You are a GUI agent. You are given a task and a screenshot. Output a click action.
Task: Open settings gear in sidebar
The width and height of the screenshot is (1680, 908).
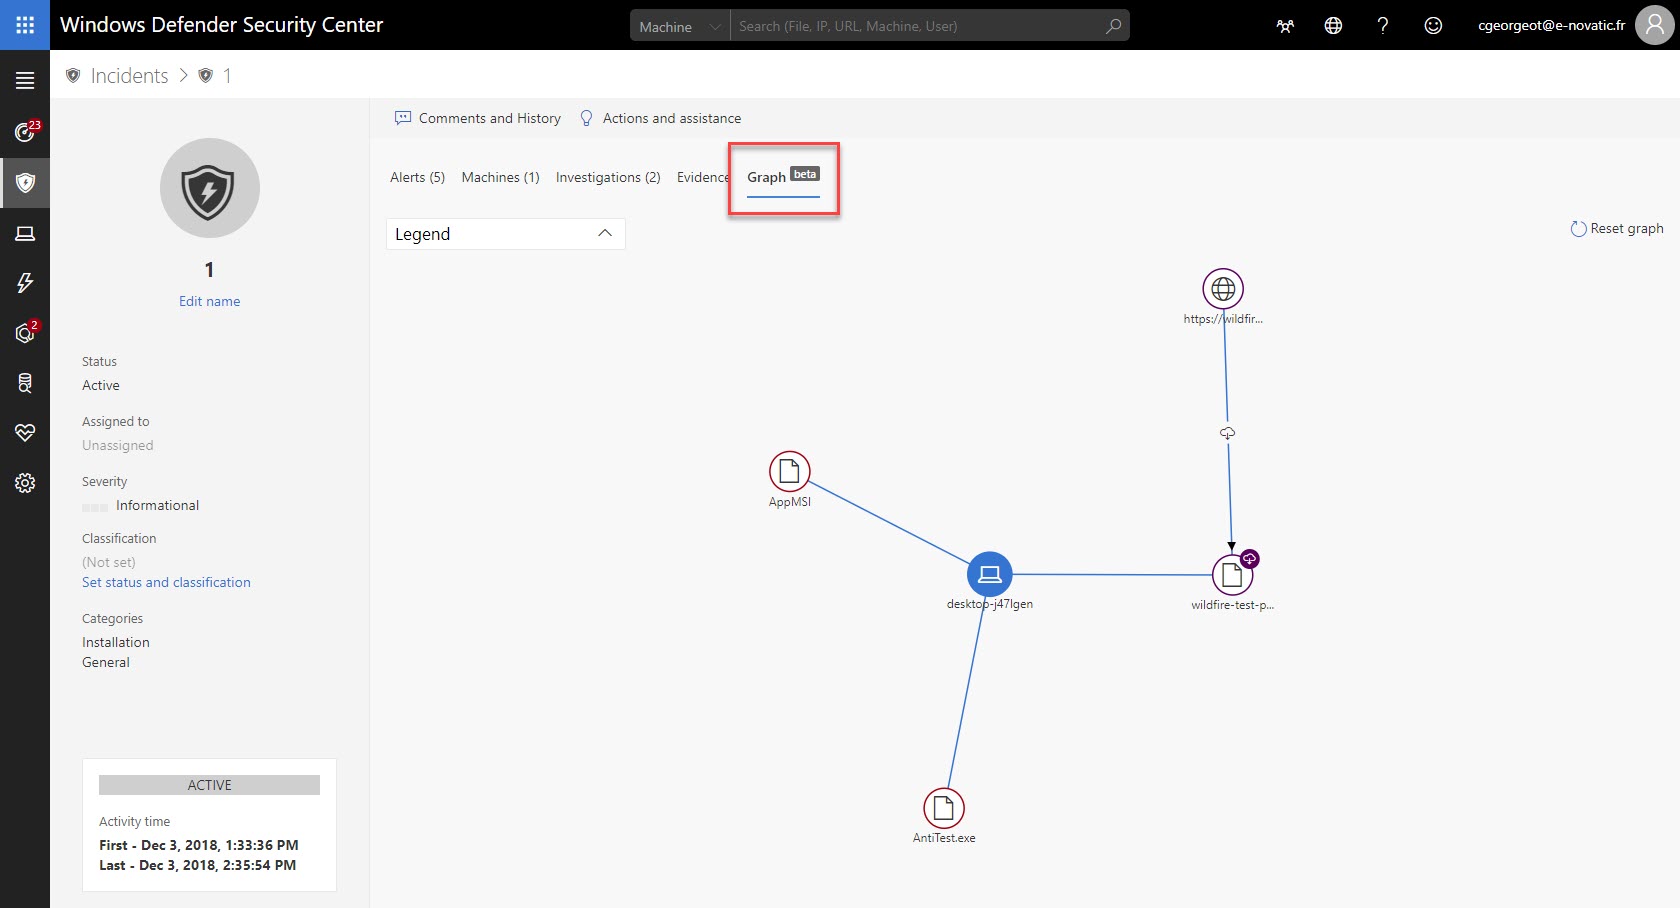[25, 483]
